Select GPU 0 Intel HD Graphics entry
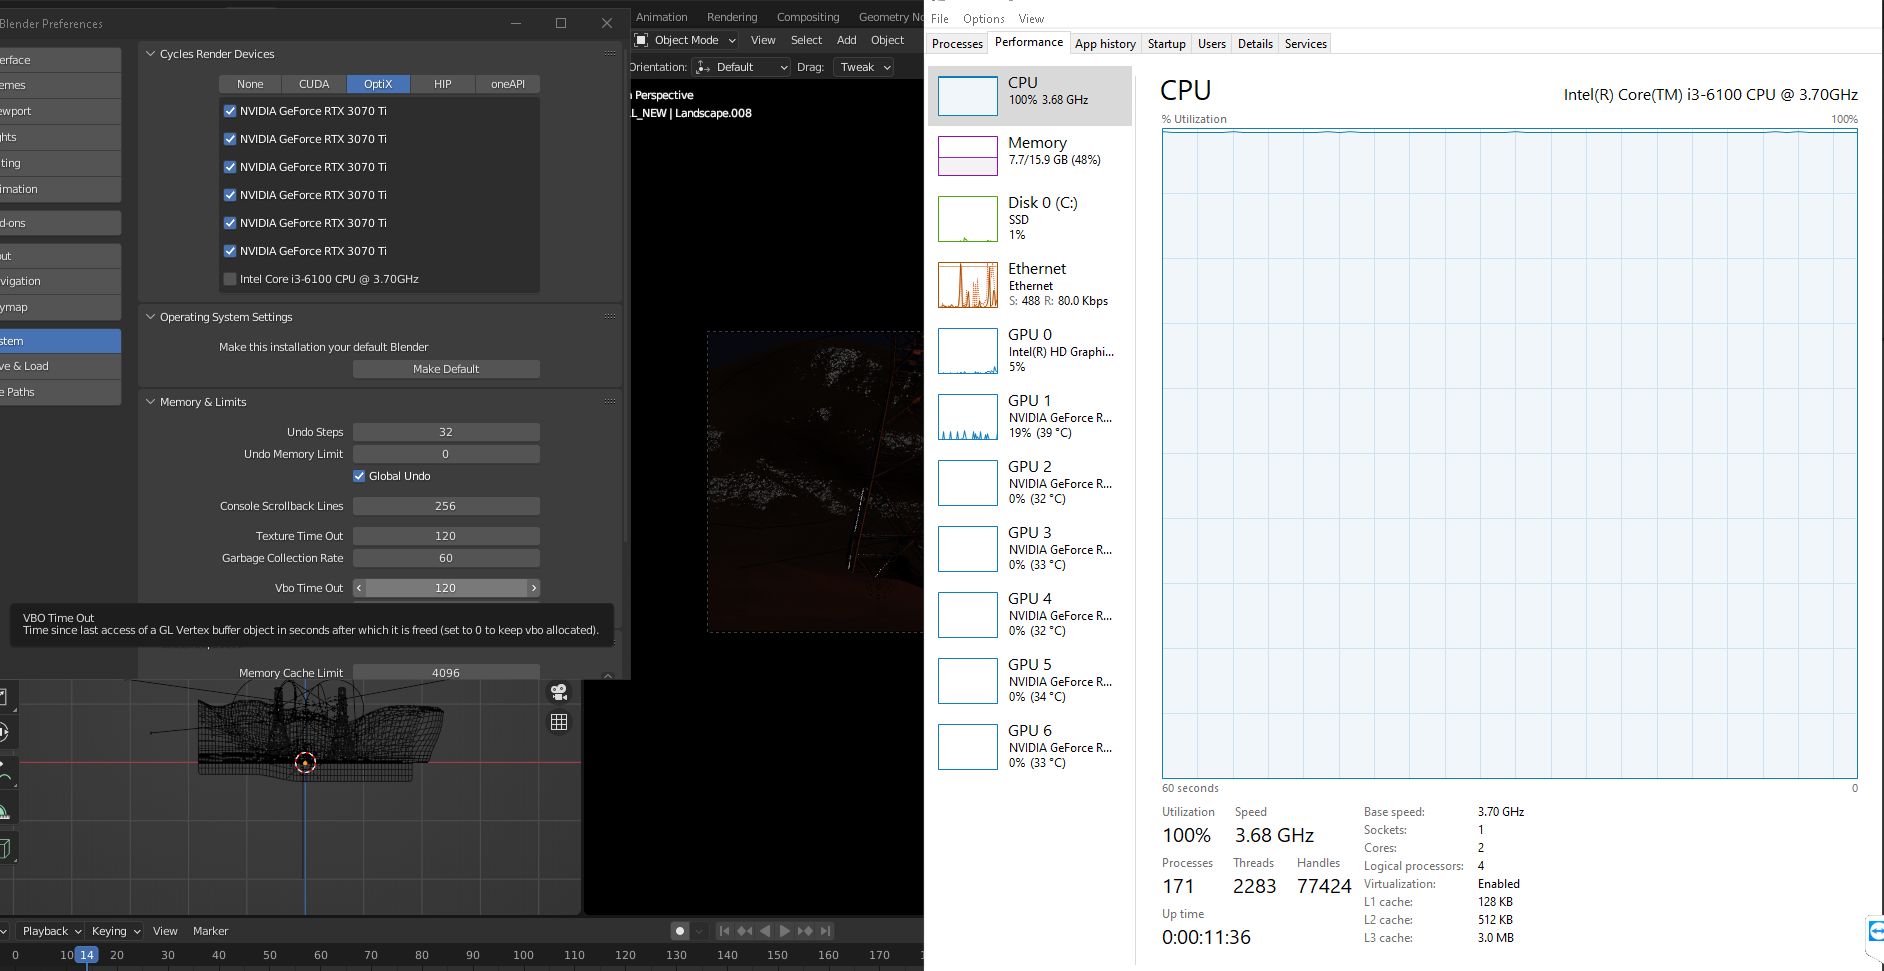Viewport: 1884px width, 971px height. point(1030,351)
